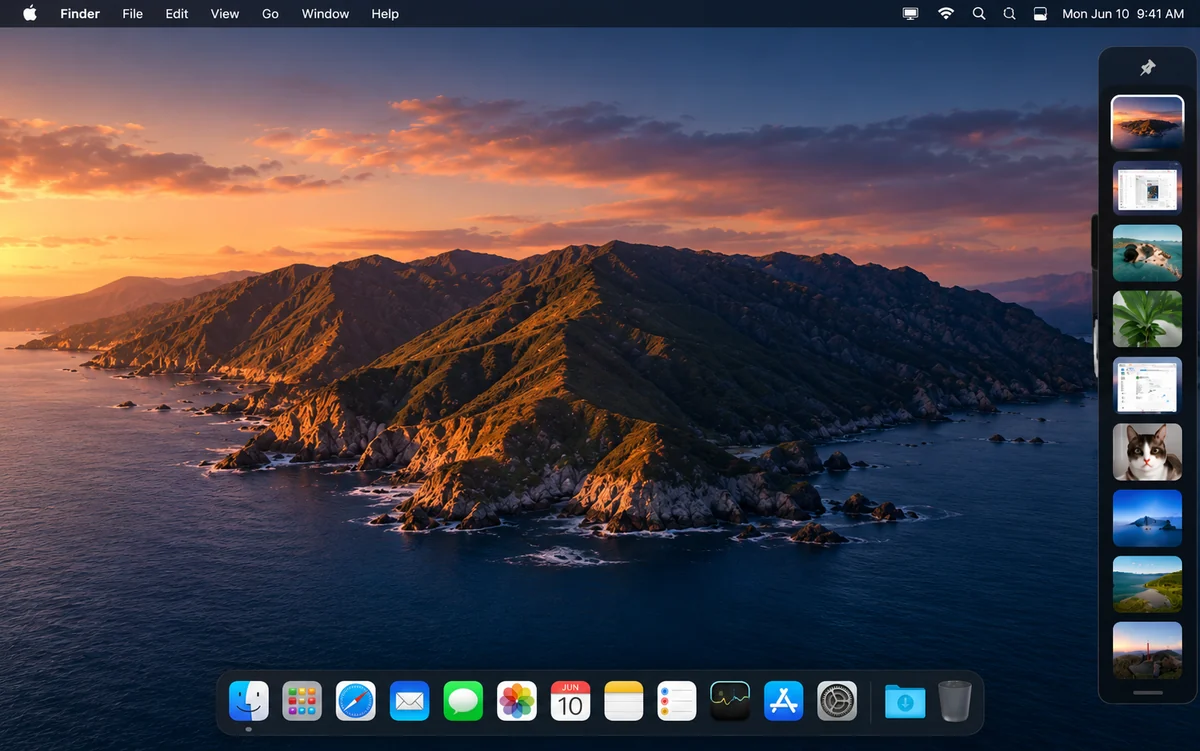The height and width of the screenshot is (751, 1200).
Task: Open the Window menu
Action: [x=326, y=14]
